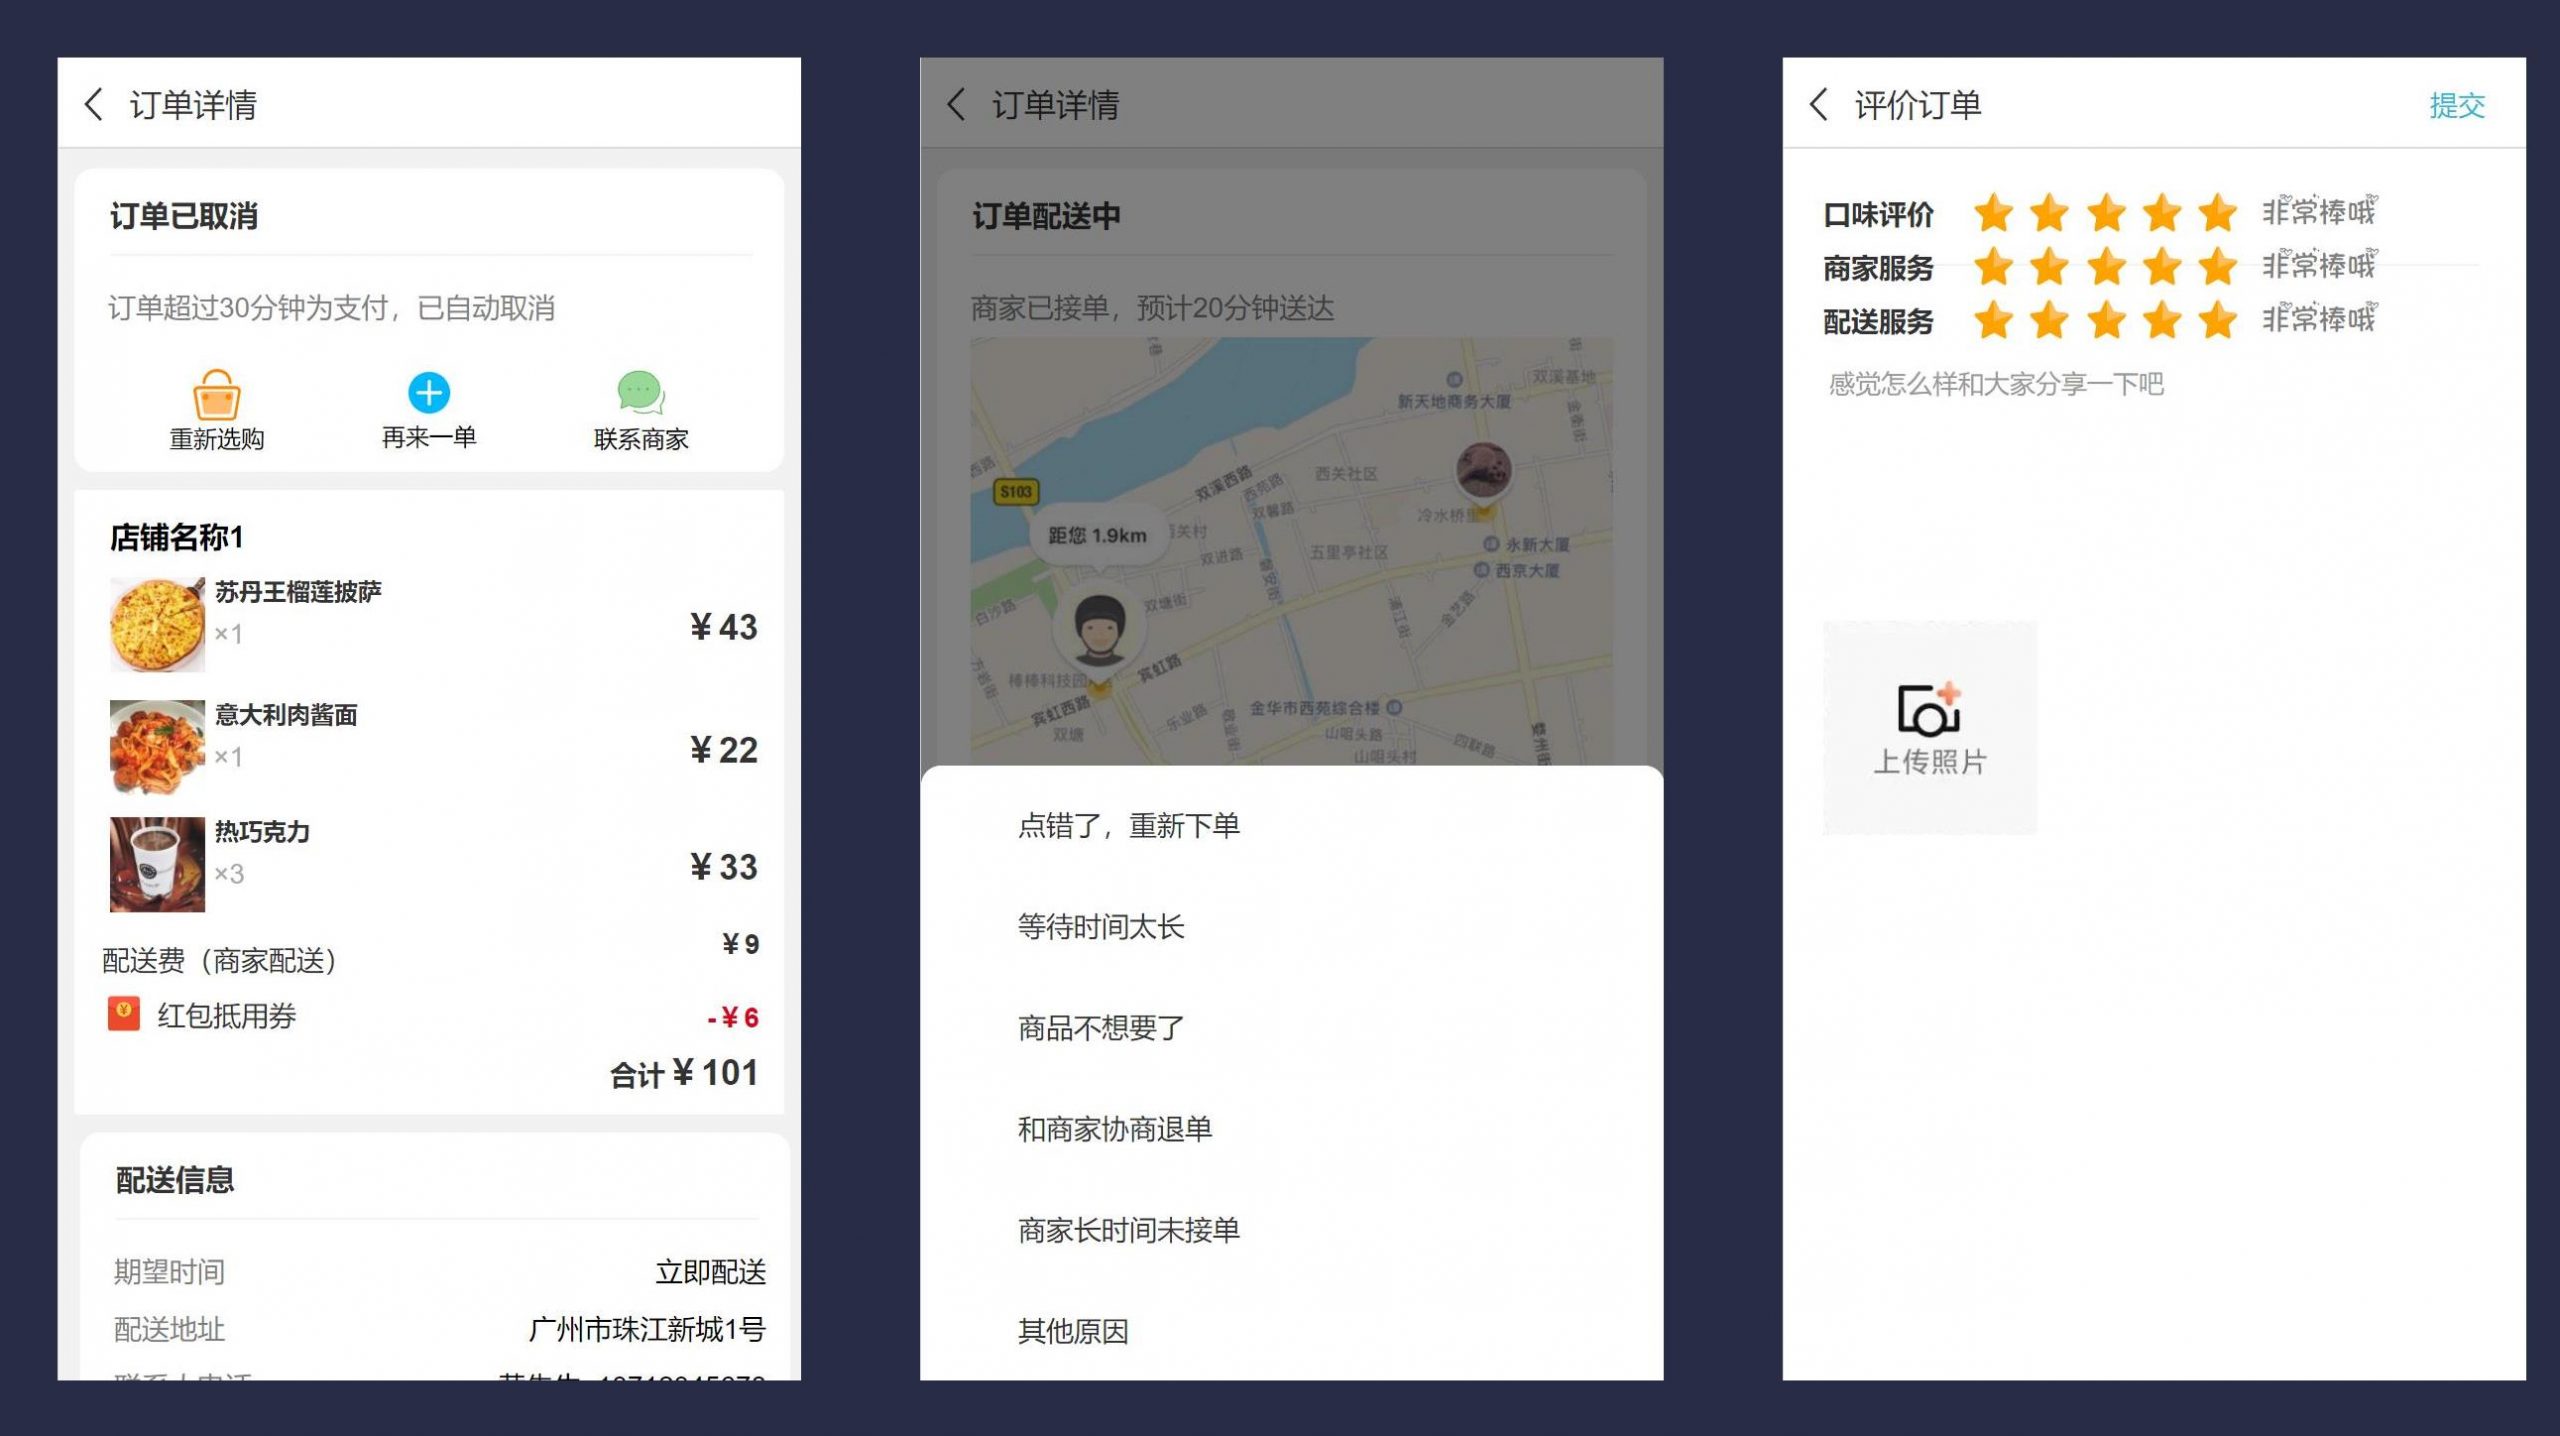The image size is (2560, 1436).
Task: Click the 感觉怎么样和大家分享一下吧 comment field
Action: (x=1995, y=385)
